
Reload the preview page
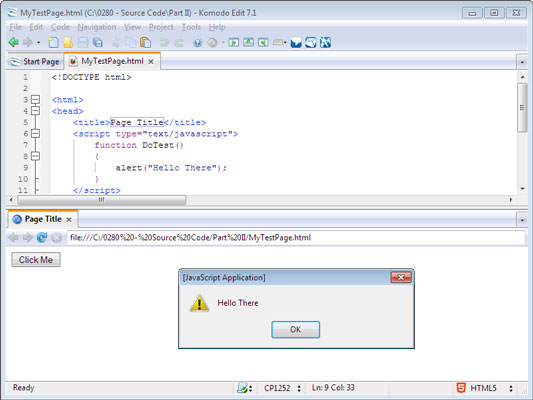(42, 237)
